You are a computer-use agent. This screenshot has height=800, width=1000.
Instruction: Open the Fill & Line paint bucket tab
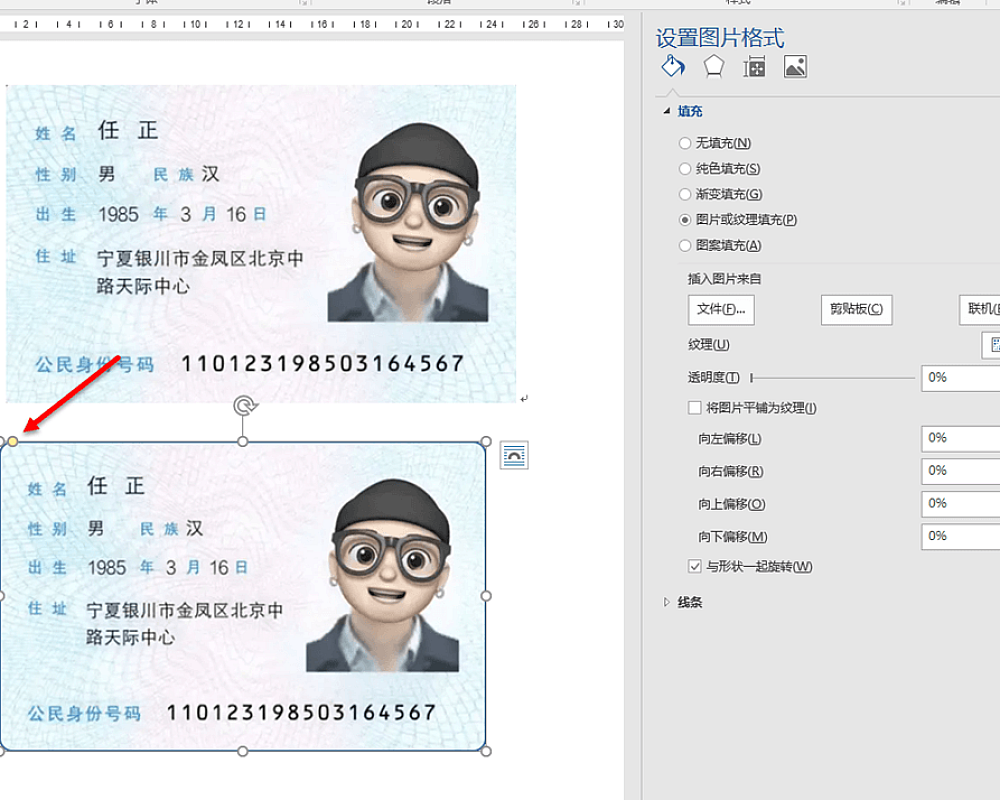[x=673, y=67]
